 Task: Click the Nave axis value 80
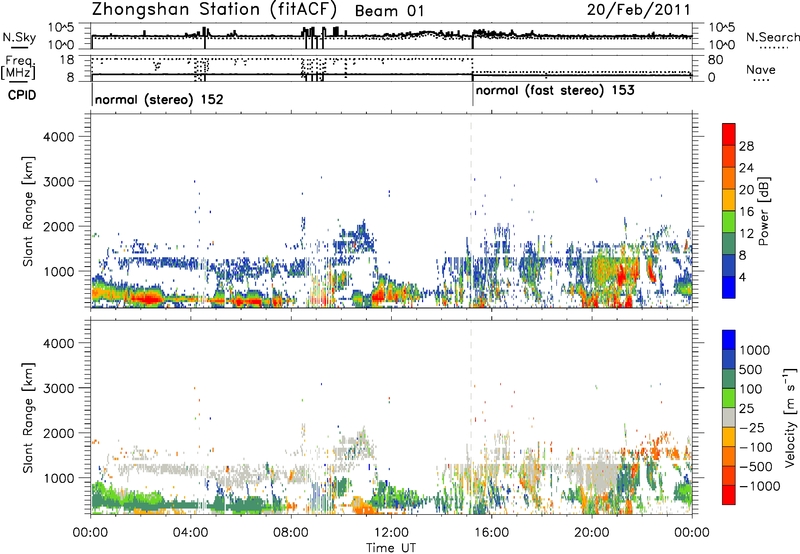point(715,60)
